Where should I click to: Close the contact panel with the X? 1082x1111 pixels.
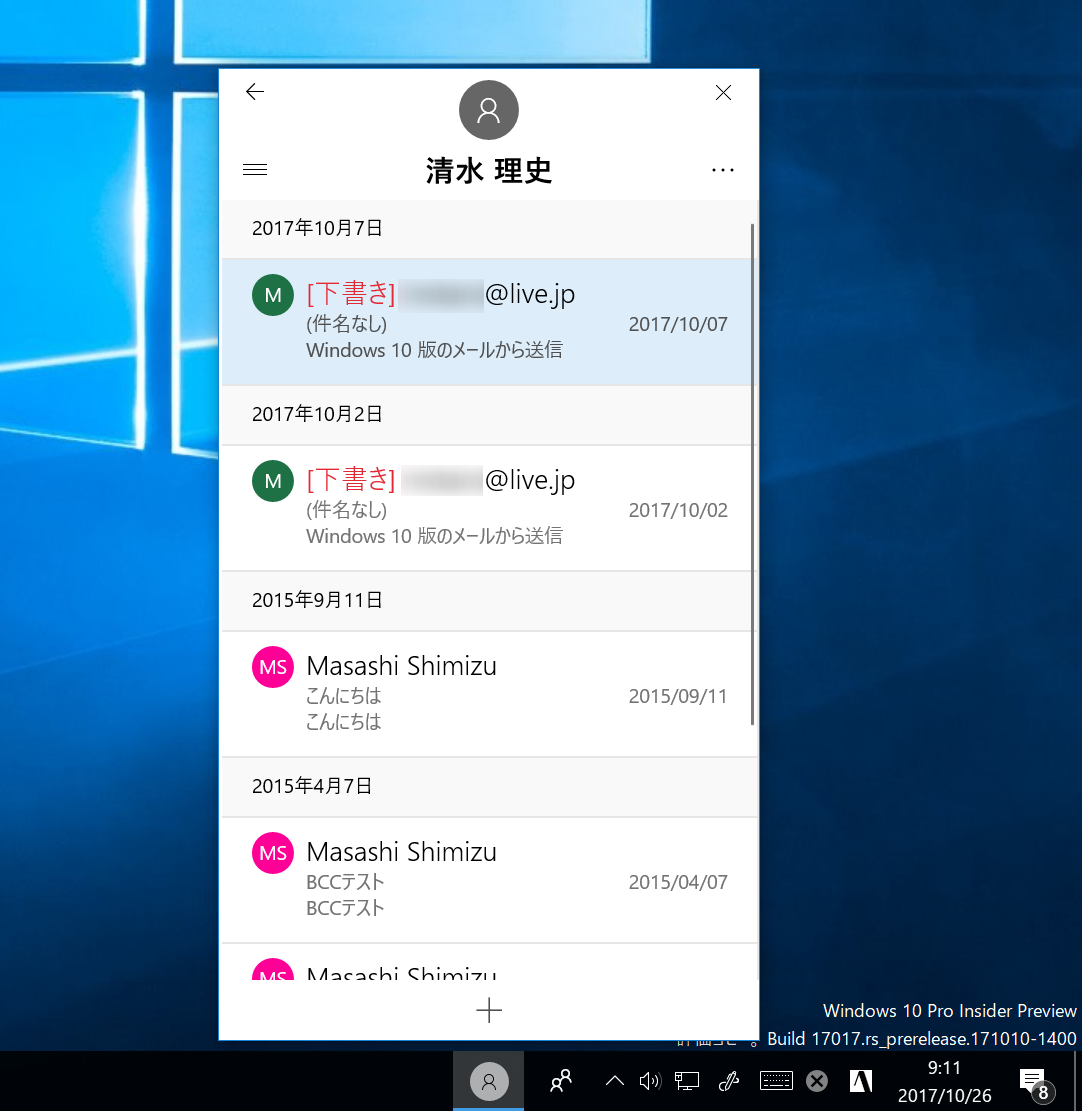pos(723,93)
